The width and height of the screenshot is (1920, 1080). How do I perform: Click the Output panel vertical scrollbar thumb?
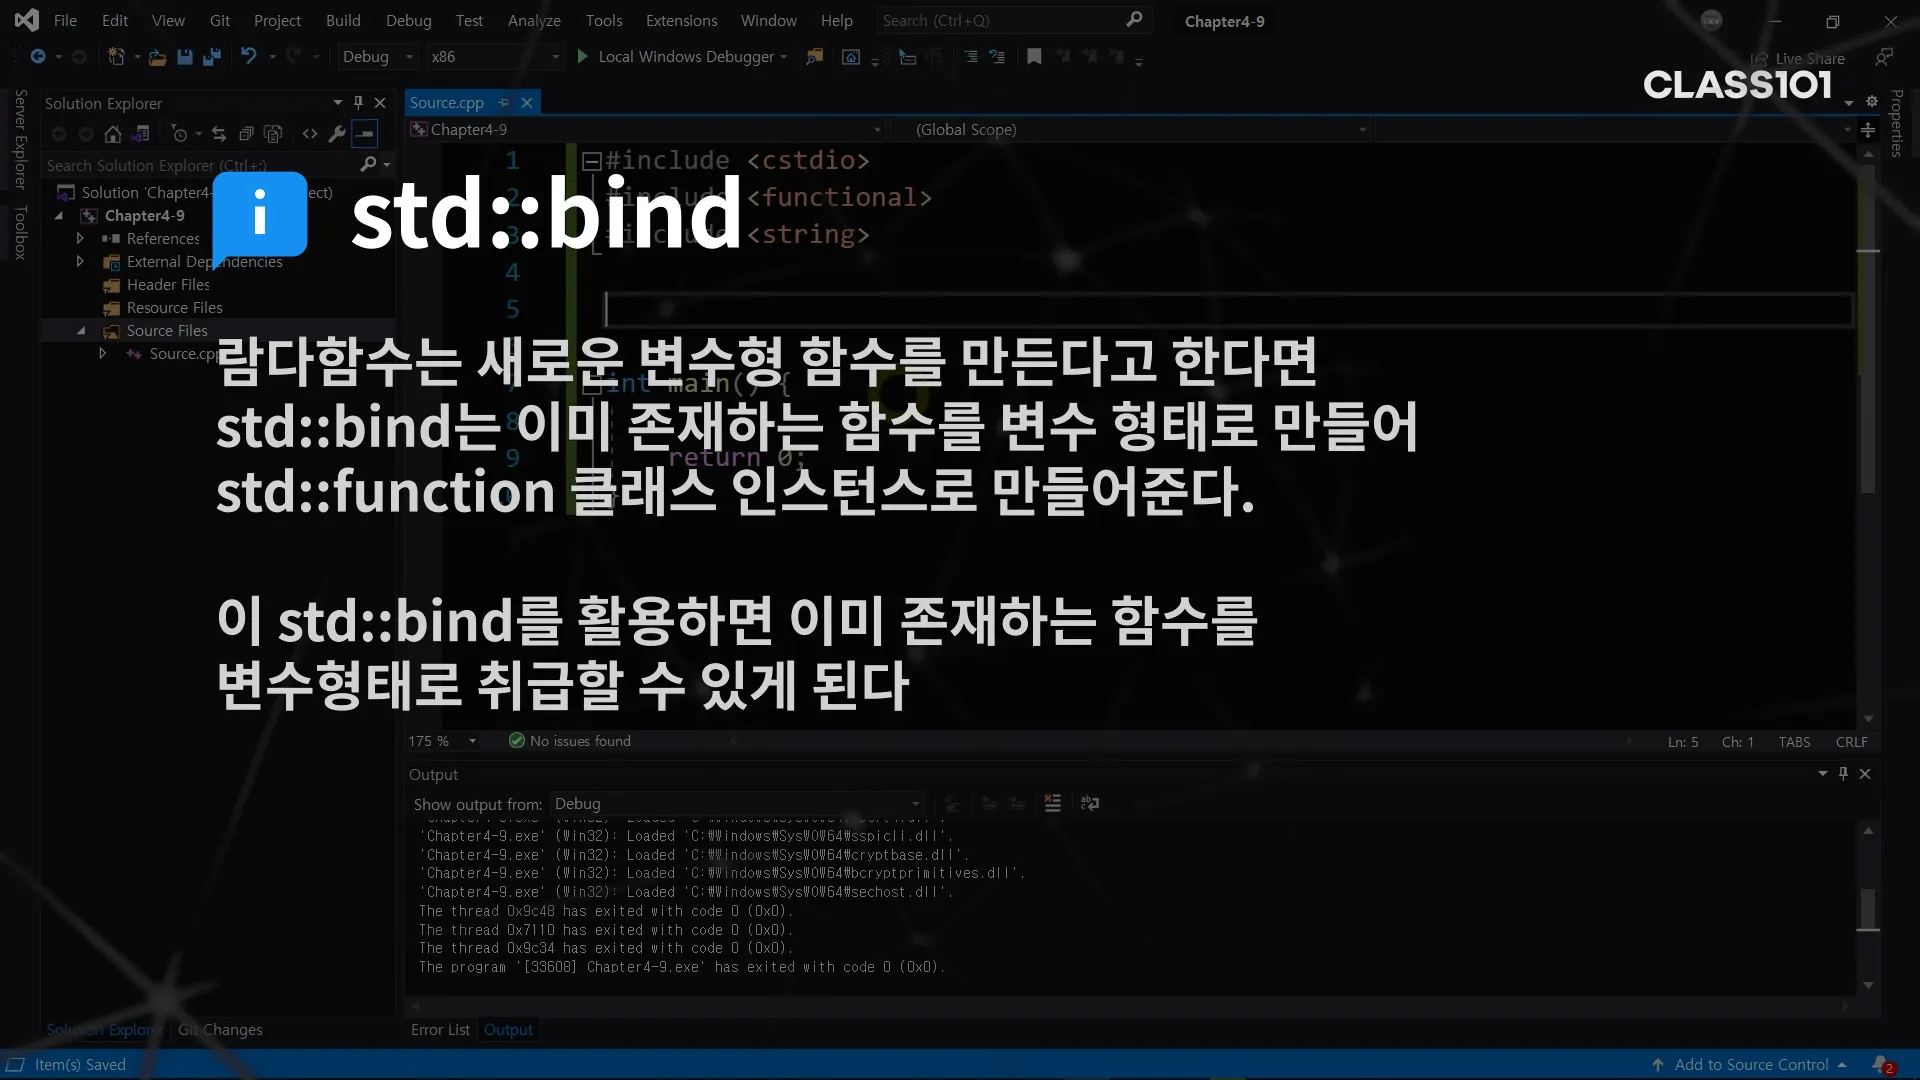click(1867, 908)
